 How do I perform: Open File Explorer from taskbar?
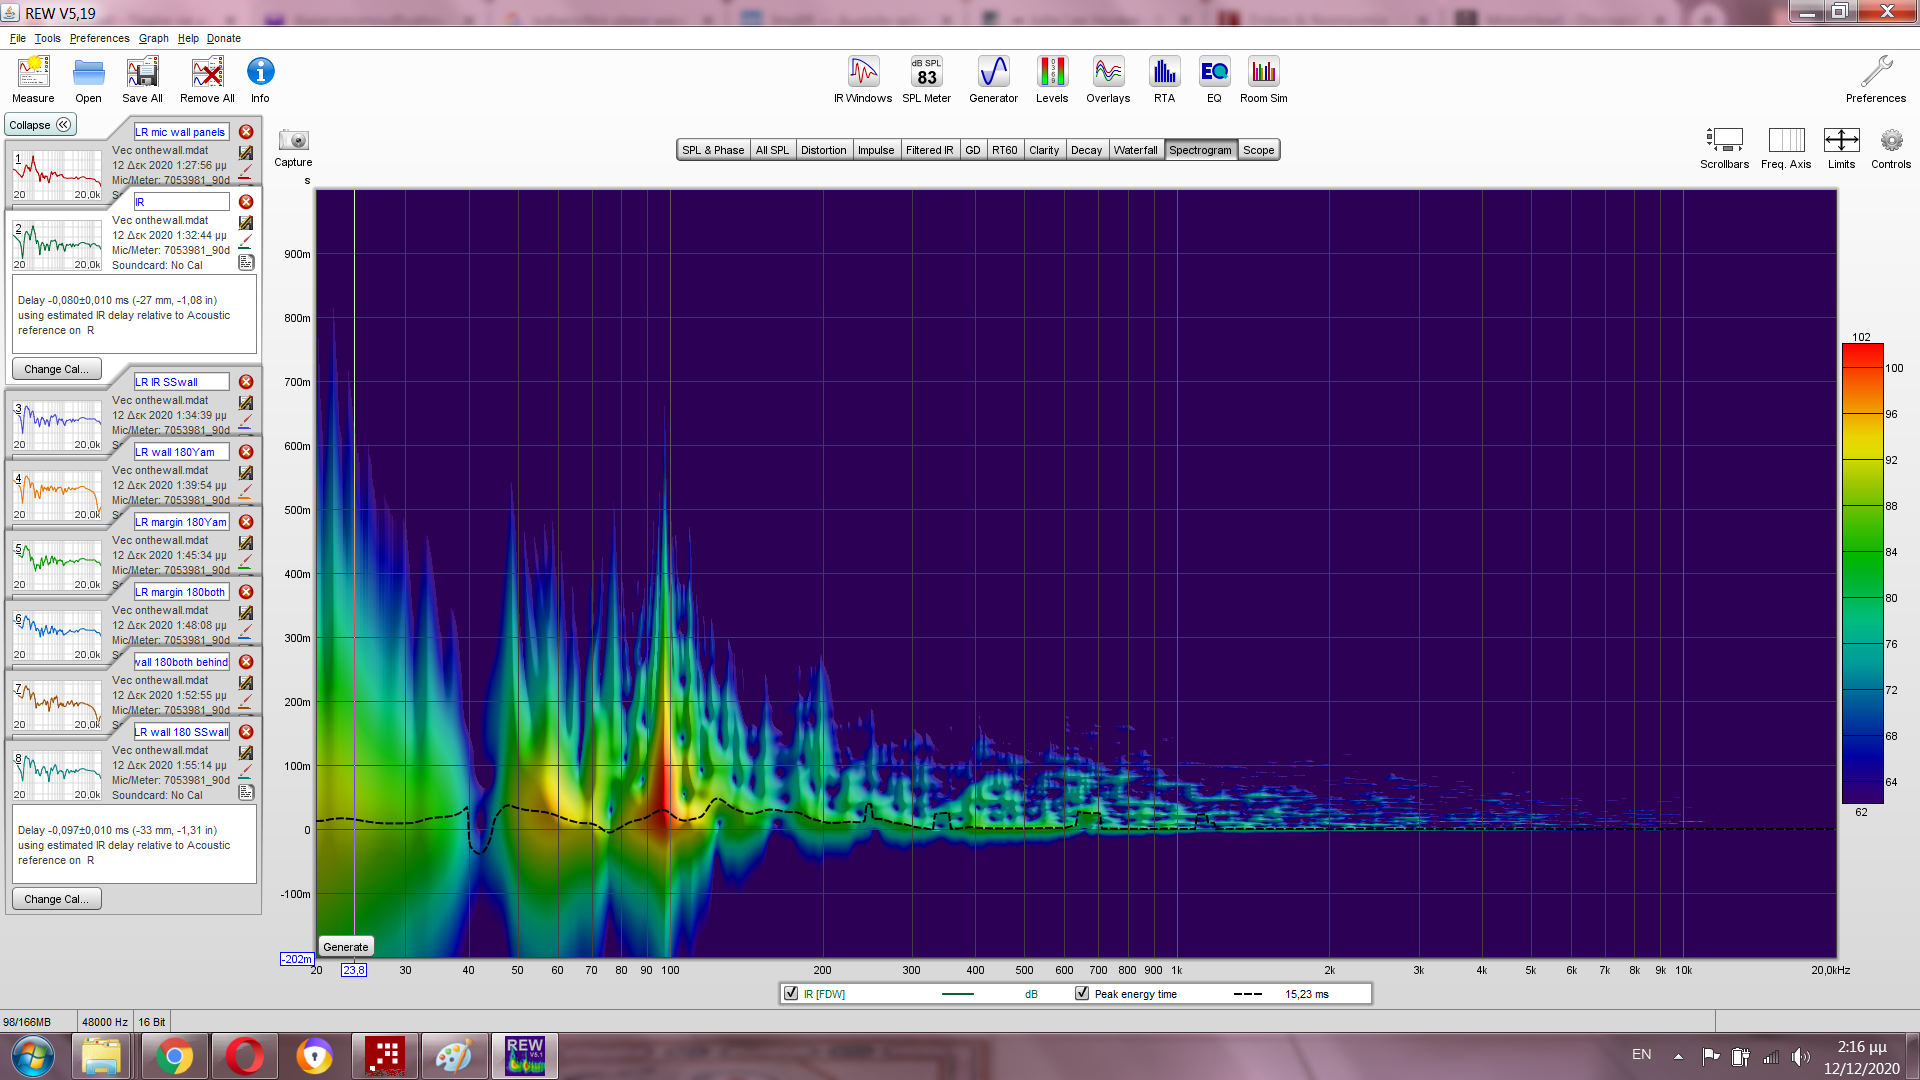[x=101, y=1056]
